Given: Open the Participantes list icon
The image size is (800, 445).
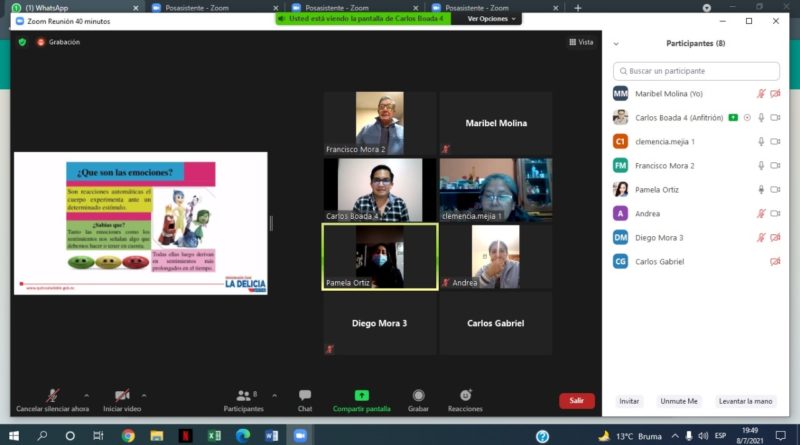Looking at the screenshot, I should click(x=243, y=396).
